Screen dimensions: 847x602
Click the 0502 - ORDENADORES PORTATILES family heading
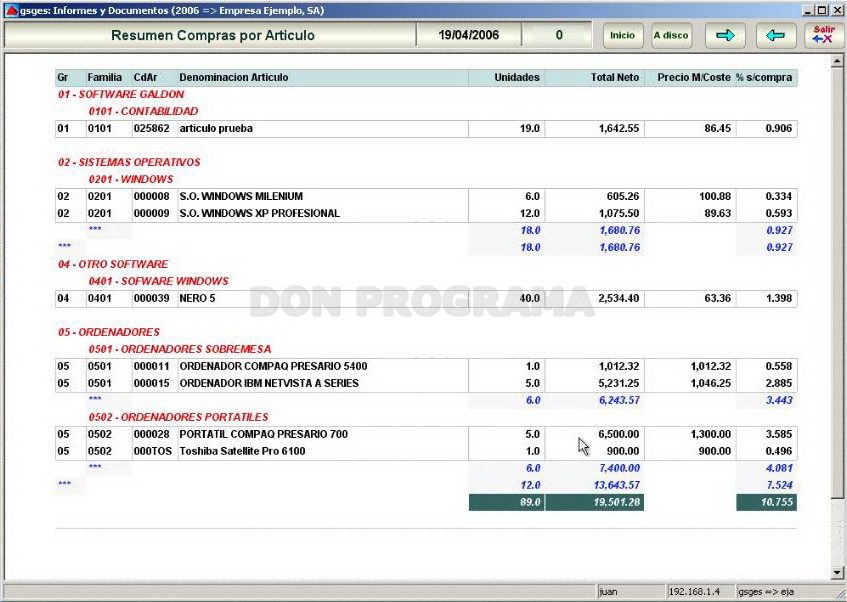coord(178,417)
